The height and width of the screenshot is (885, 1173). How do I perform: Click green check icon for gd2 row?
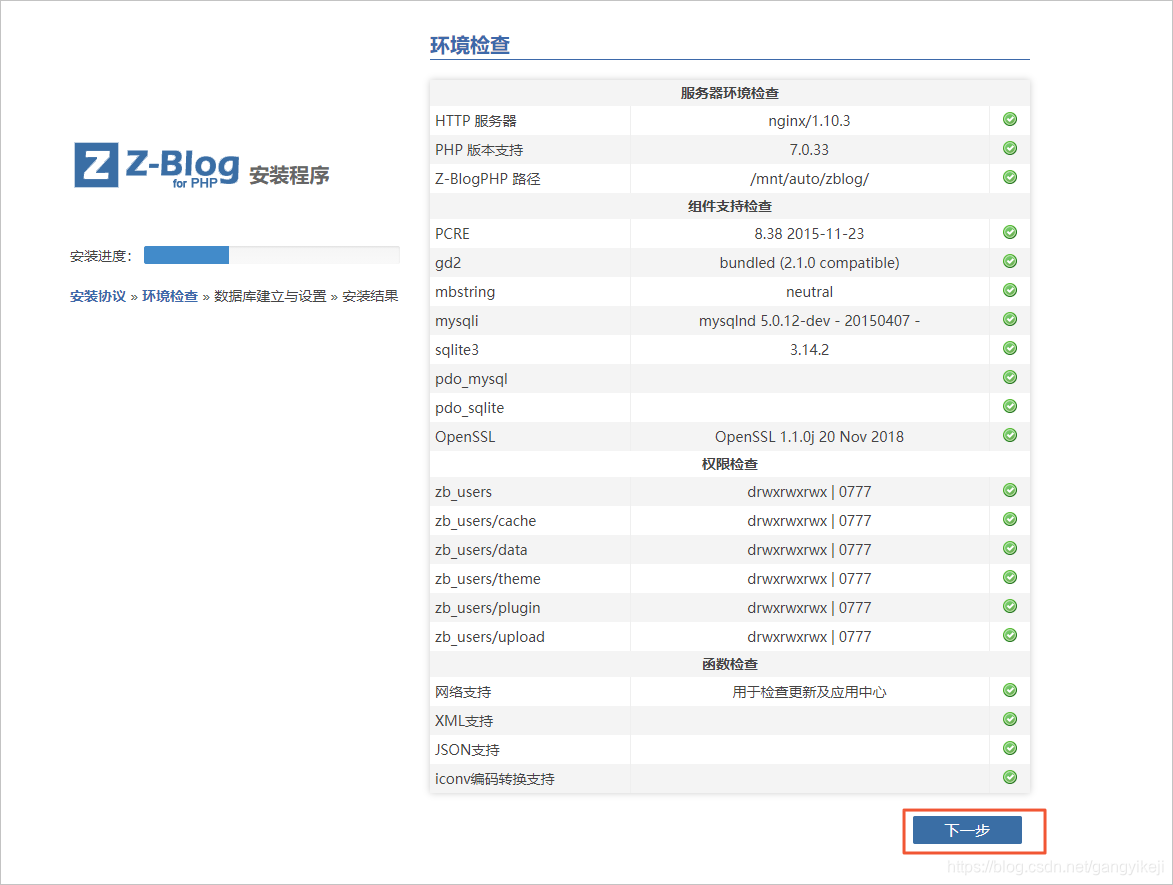click(x=1010, y=261)
